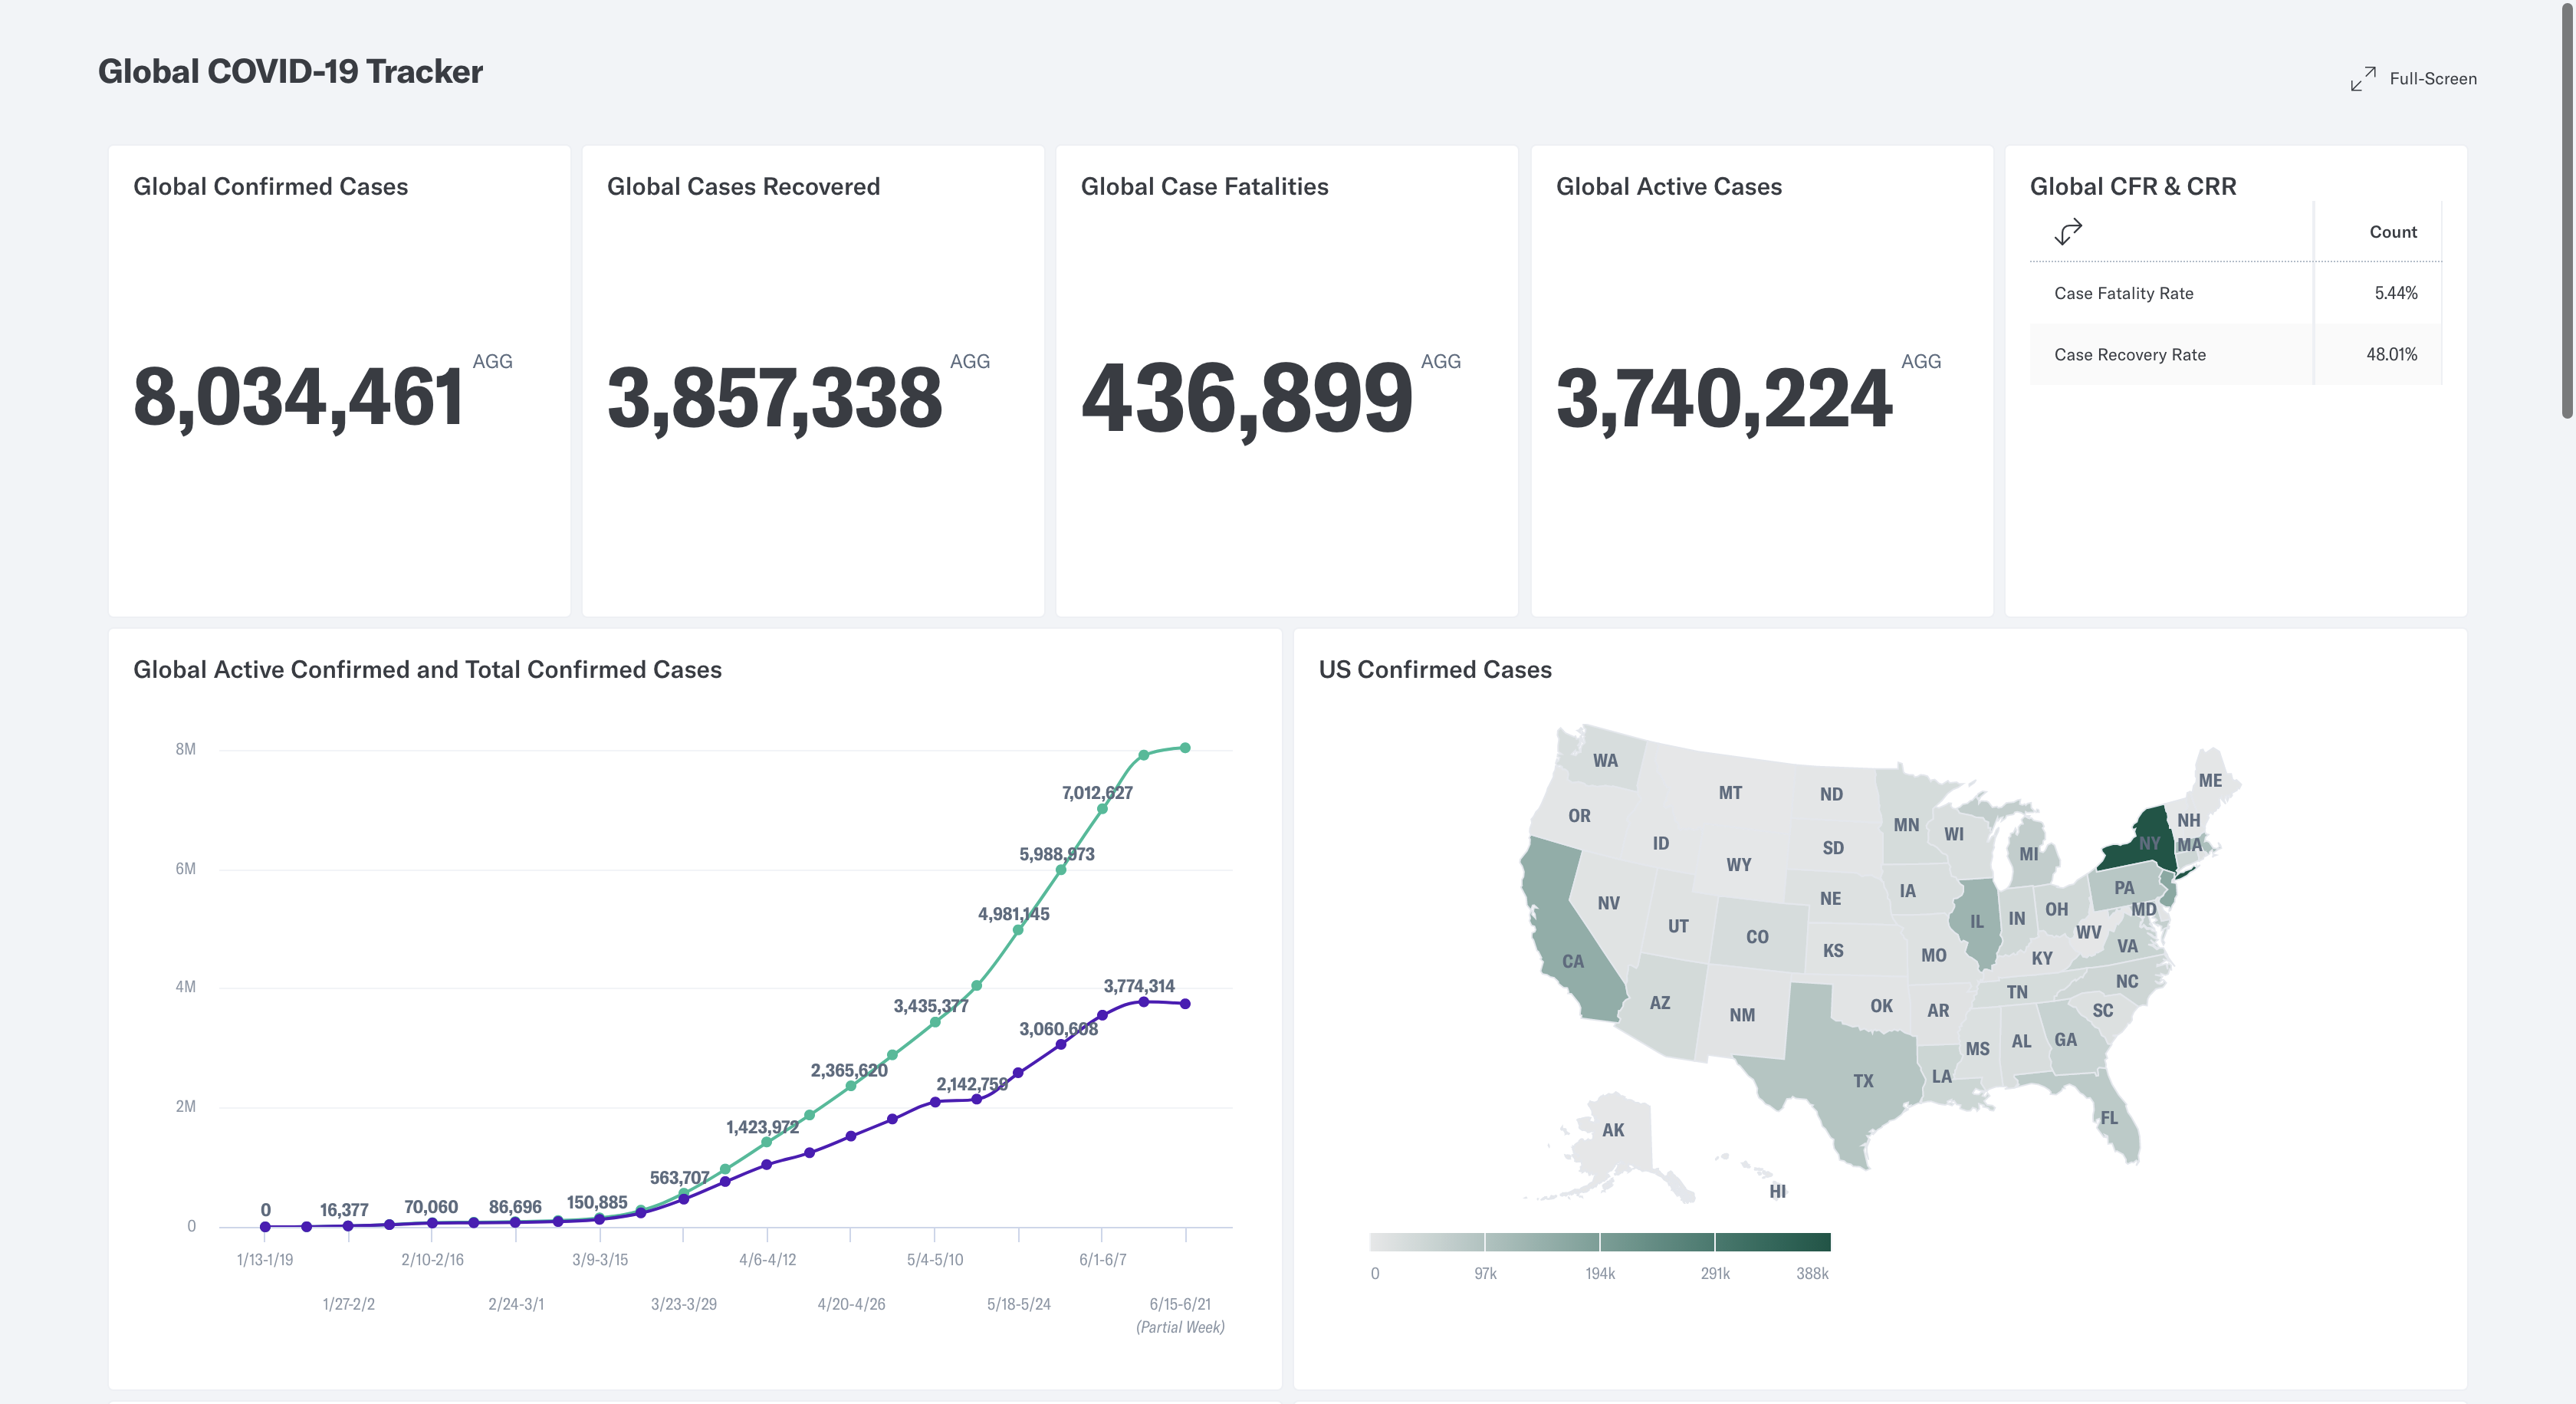The height and width of the screenshot is (1404, 2576).
Task: Click the 563,707 data label
Action: point(679,1178)
